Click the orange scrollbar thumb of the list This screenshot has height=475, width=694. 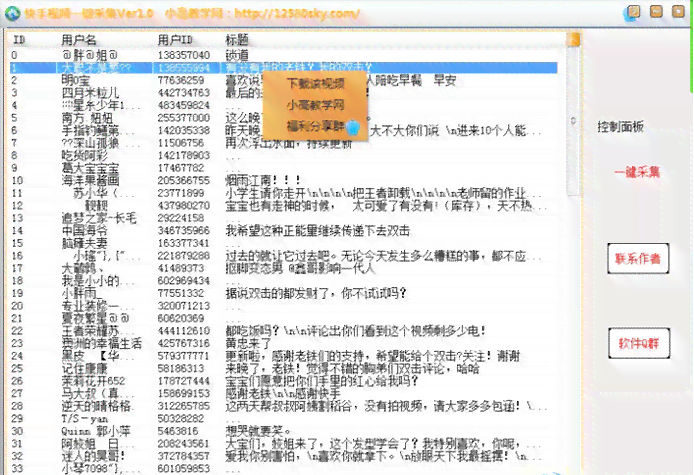click(x=573, y=39)
